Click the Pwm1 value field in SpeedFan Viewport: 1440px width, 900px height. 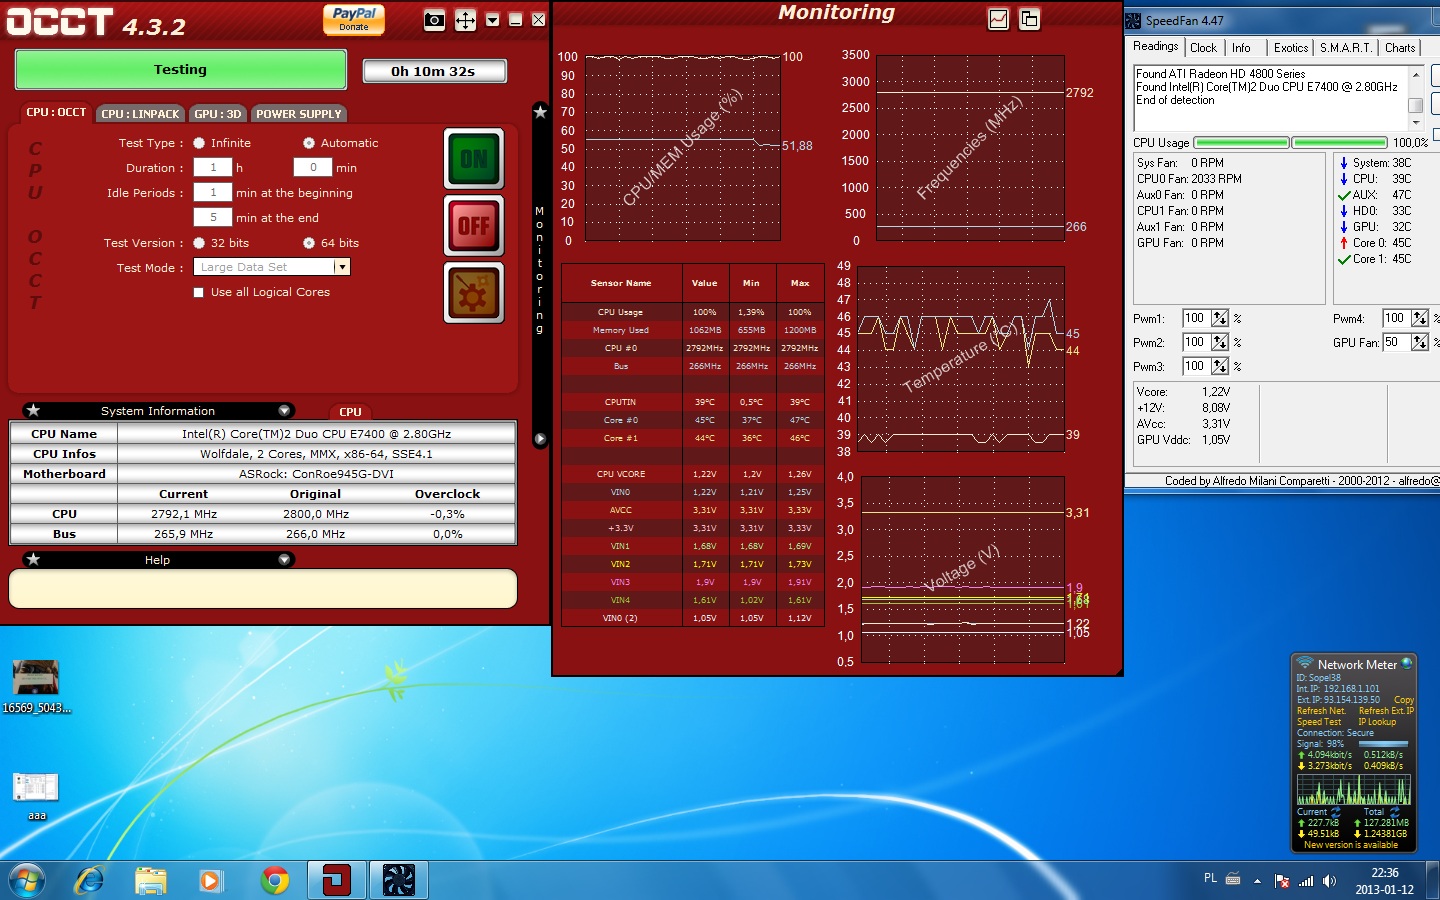coord(1197,318)
